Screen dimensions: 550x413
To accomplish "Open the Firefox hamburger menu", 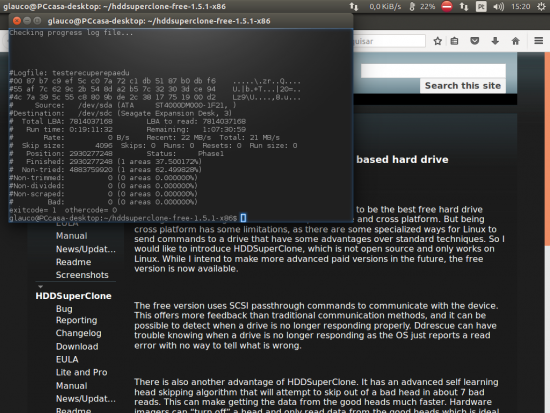I will click(538, 41).
